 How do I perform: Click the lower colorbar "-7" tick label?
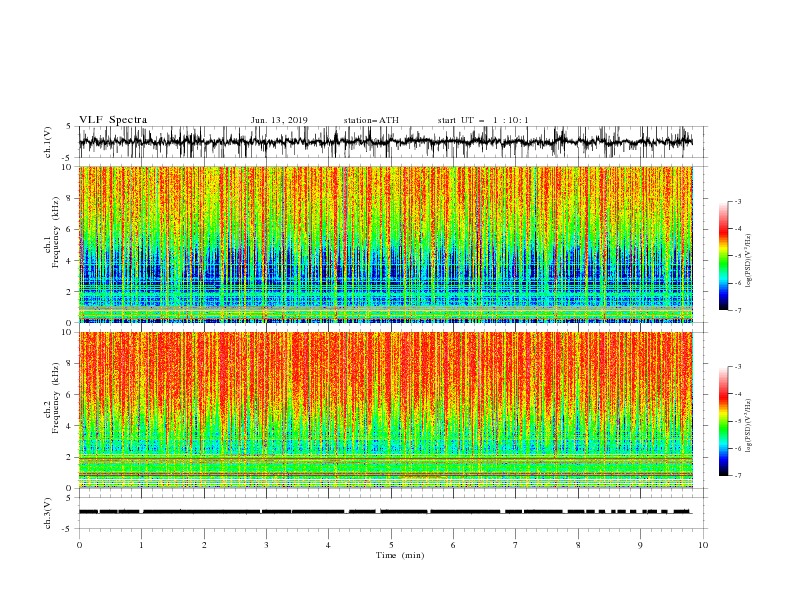point(738,476)
